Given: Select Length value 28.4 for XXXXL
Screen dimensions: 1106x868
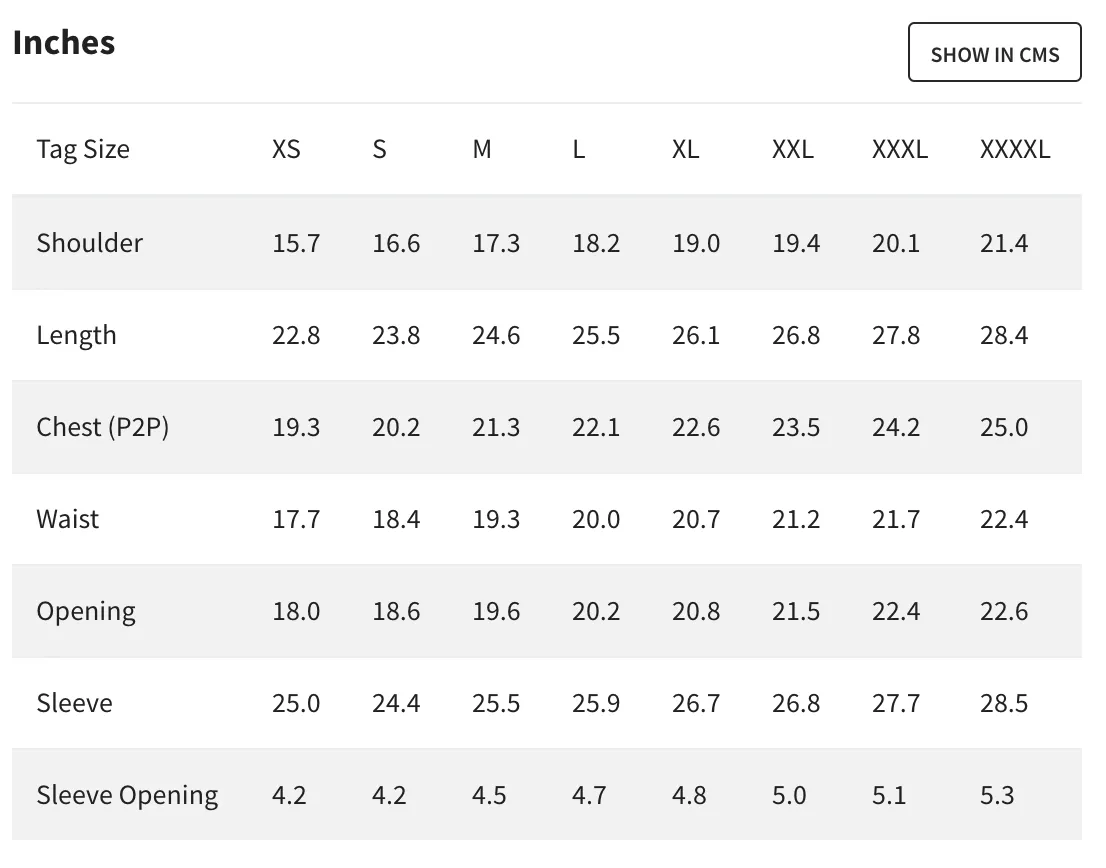Looking at the screenshot, I should (1004, 335).
